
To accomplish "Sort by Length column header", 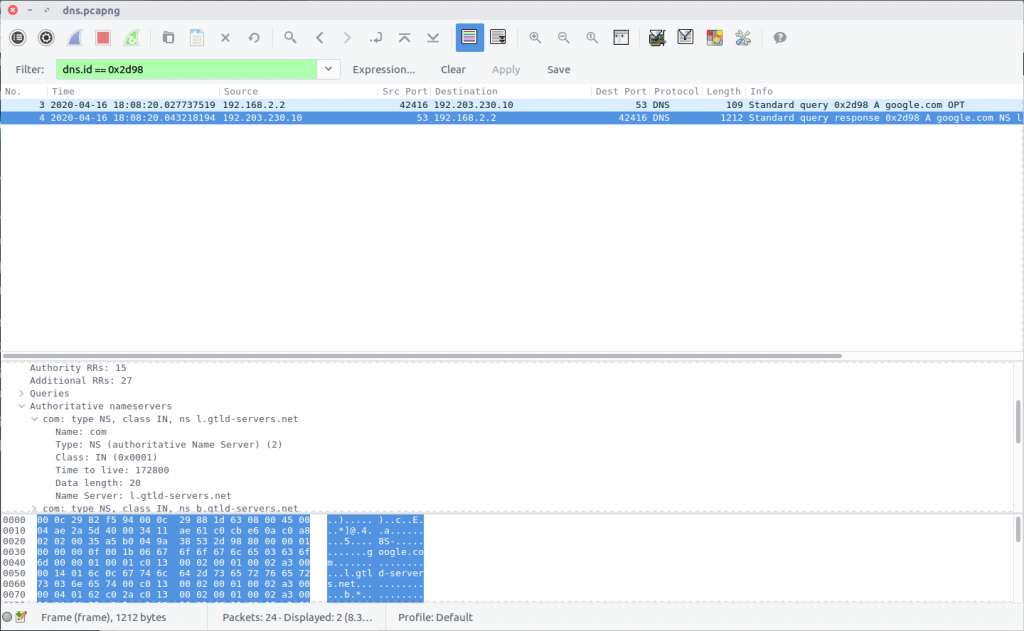I will pyautogui.click(x=724, y=91).
